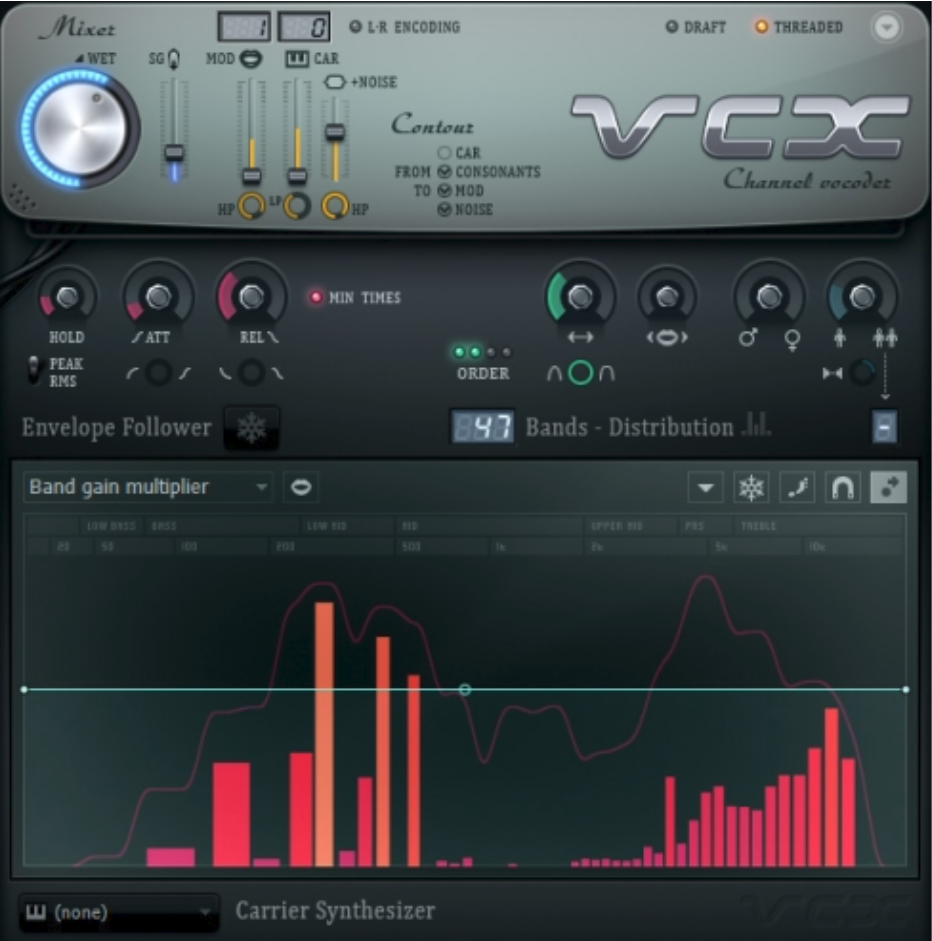Viewport: 932px width, 941px height.
Task: Click the randomize dots icon in the editor toolbar
Action: click(889, 485)
